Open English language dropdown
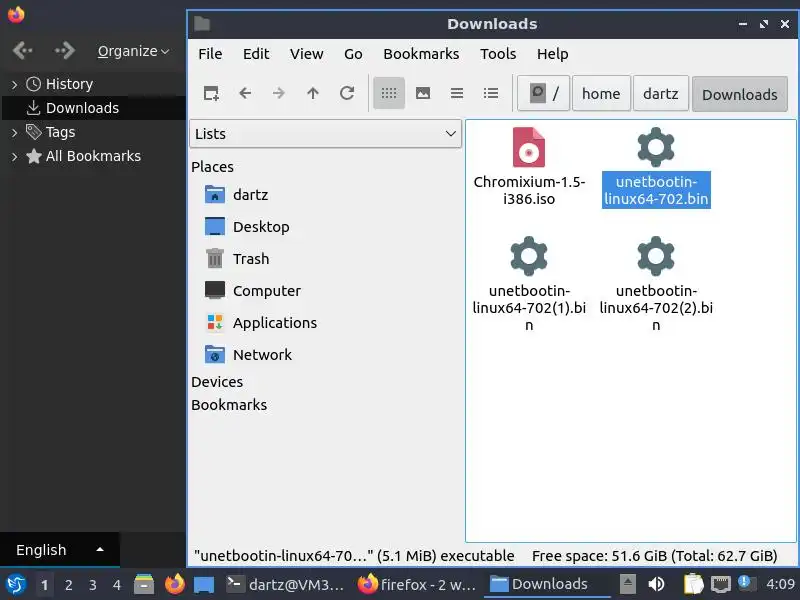 pyautogui.click(x=60, y=550)
